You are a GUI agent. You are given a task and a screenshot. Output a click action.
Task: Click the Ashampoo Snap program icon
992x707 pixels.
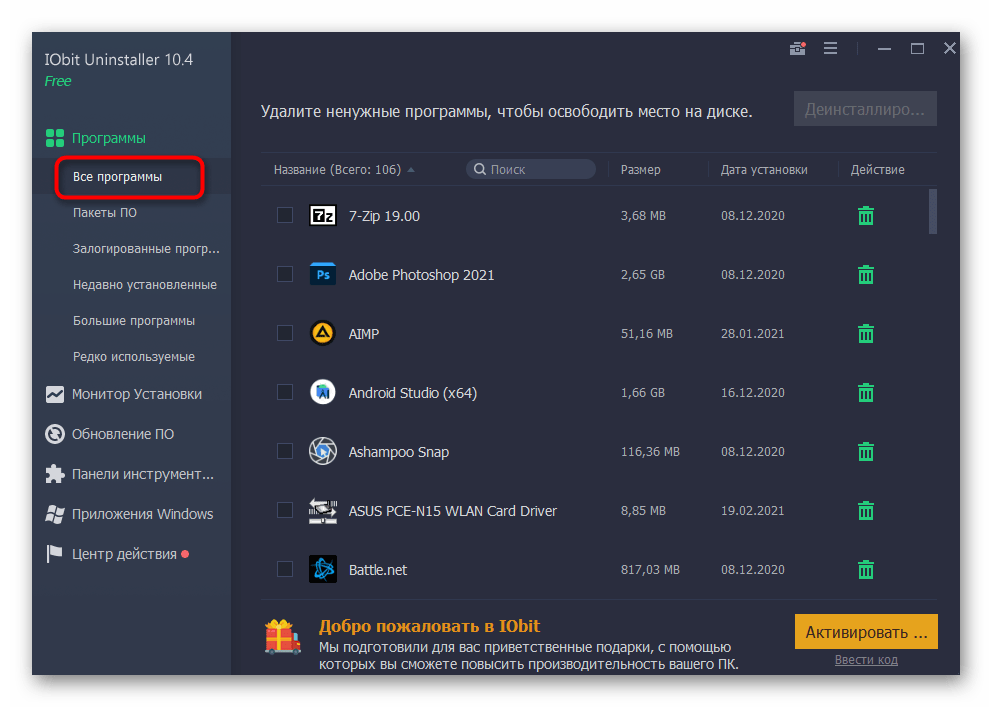pyautogui.click(x=323, y=452)
